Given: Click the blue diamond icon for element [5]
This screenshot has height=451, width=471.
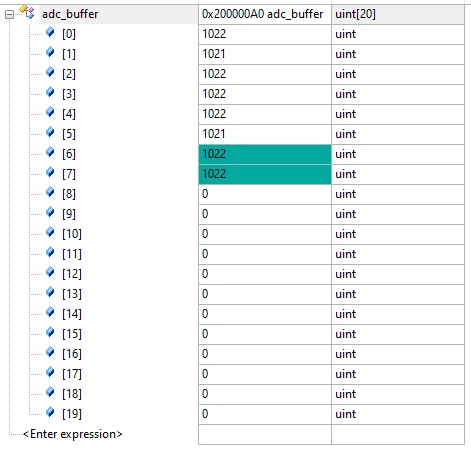Looking at the screenshot, I should (50, 132).
